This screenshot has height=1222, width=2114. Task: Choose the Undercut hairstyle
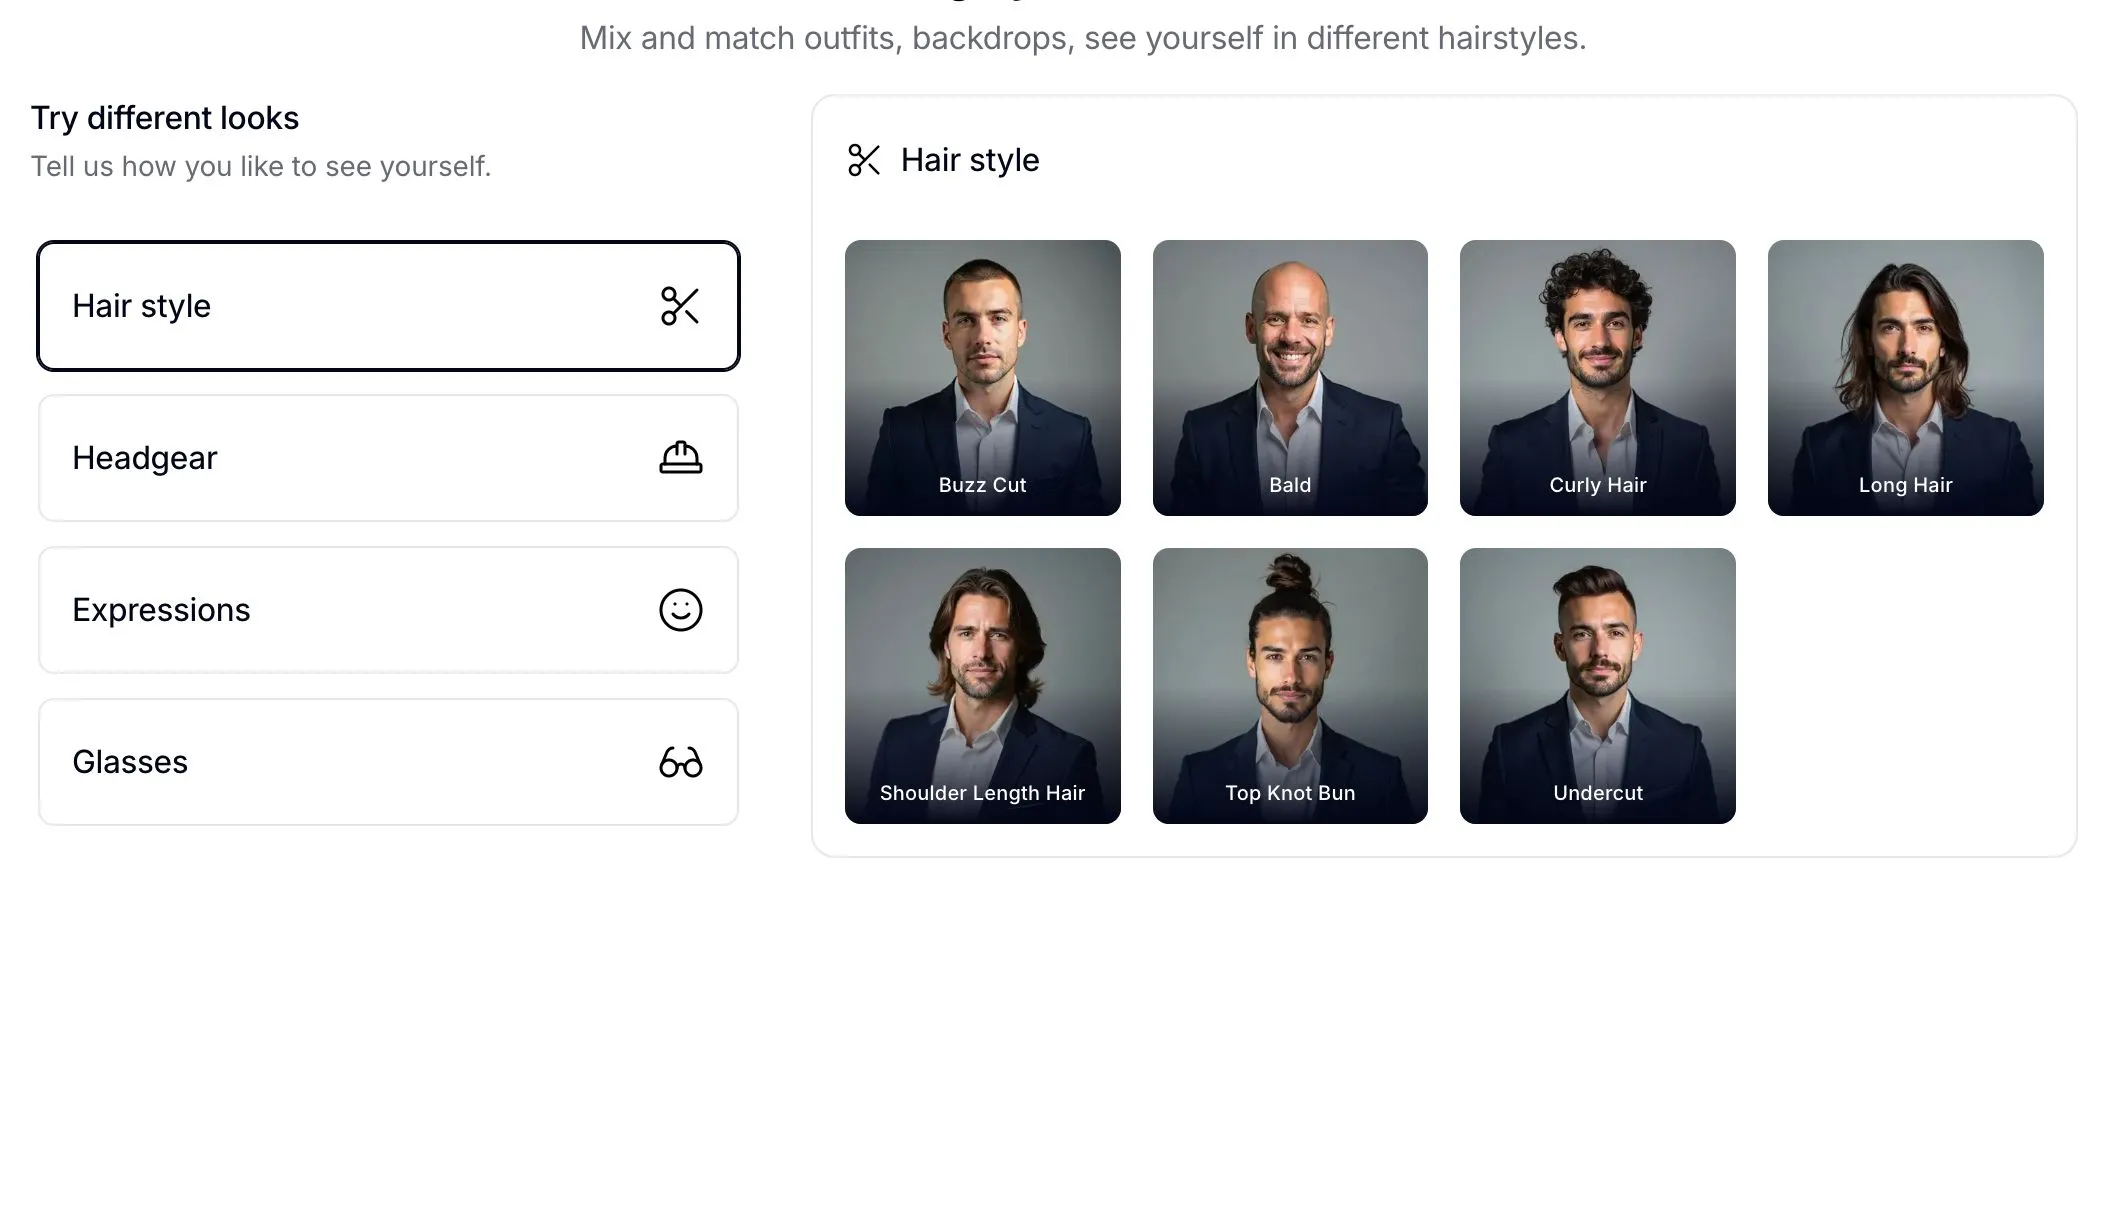point(1597,685)
